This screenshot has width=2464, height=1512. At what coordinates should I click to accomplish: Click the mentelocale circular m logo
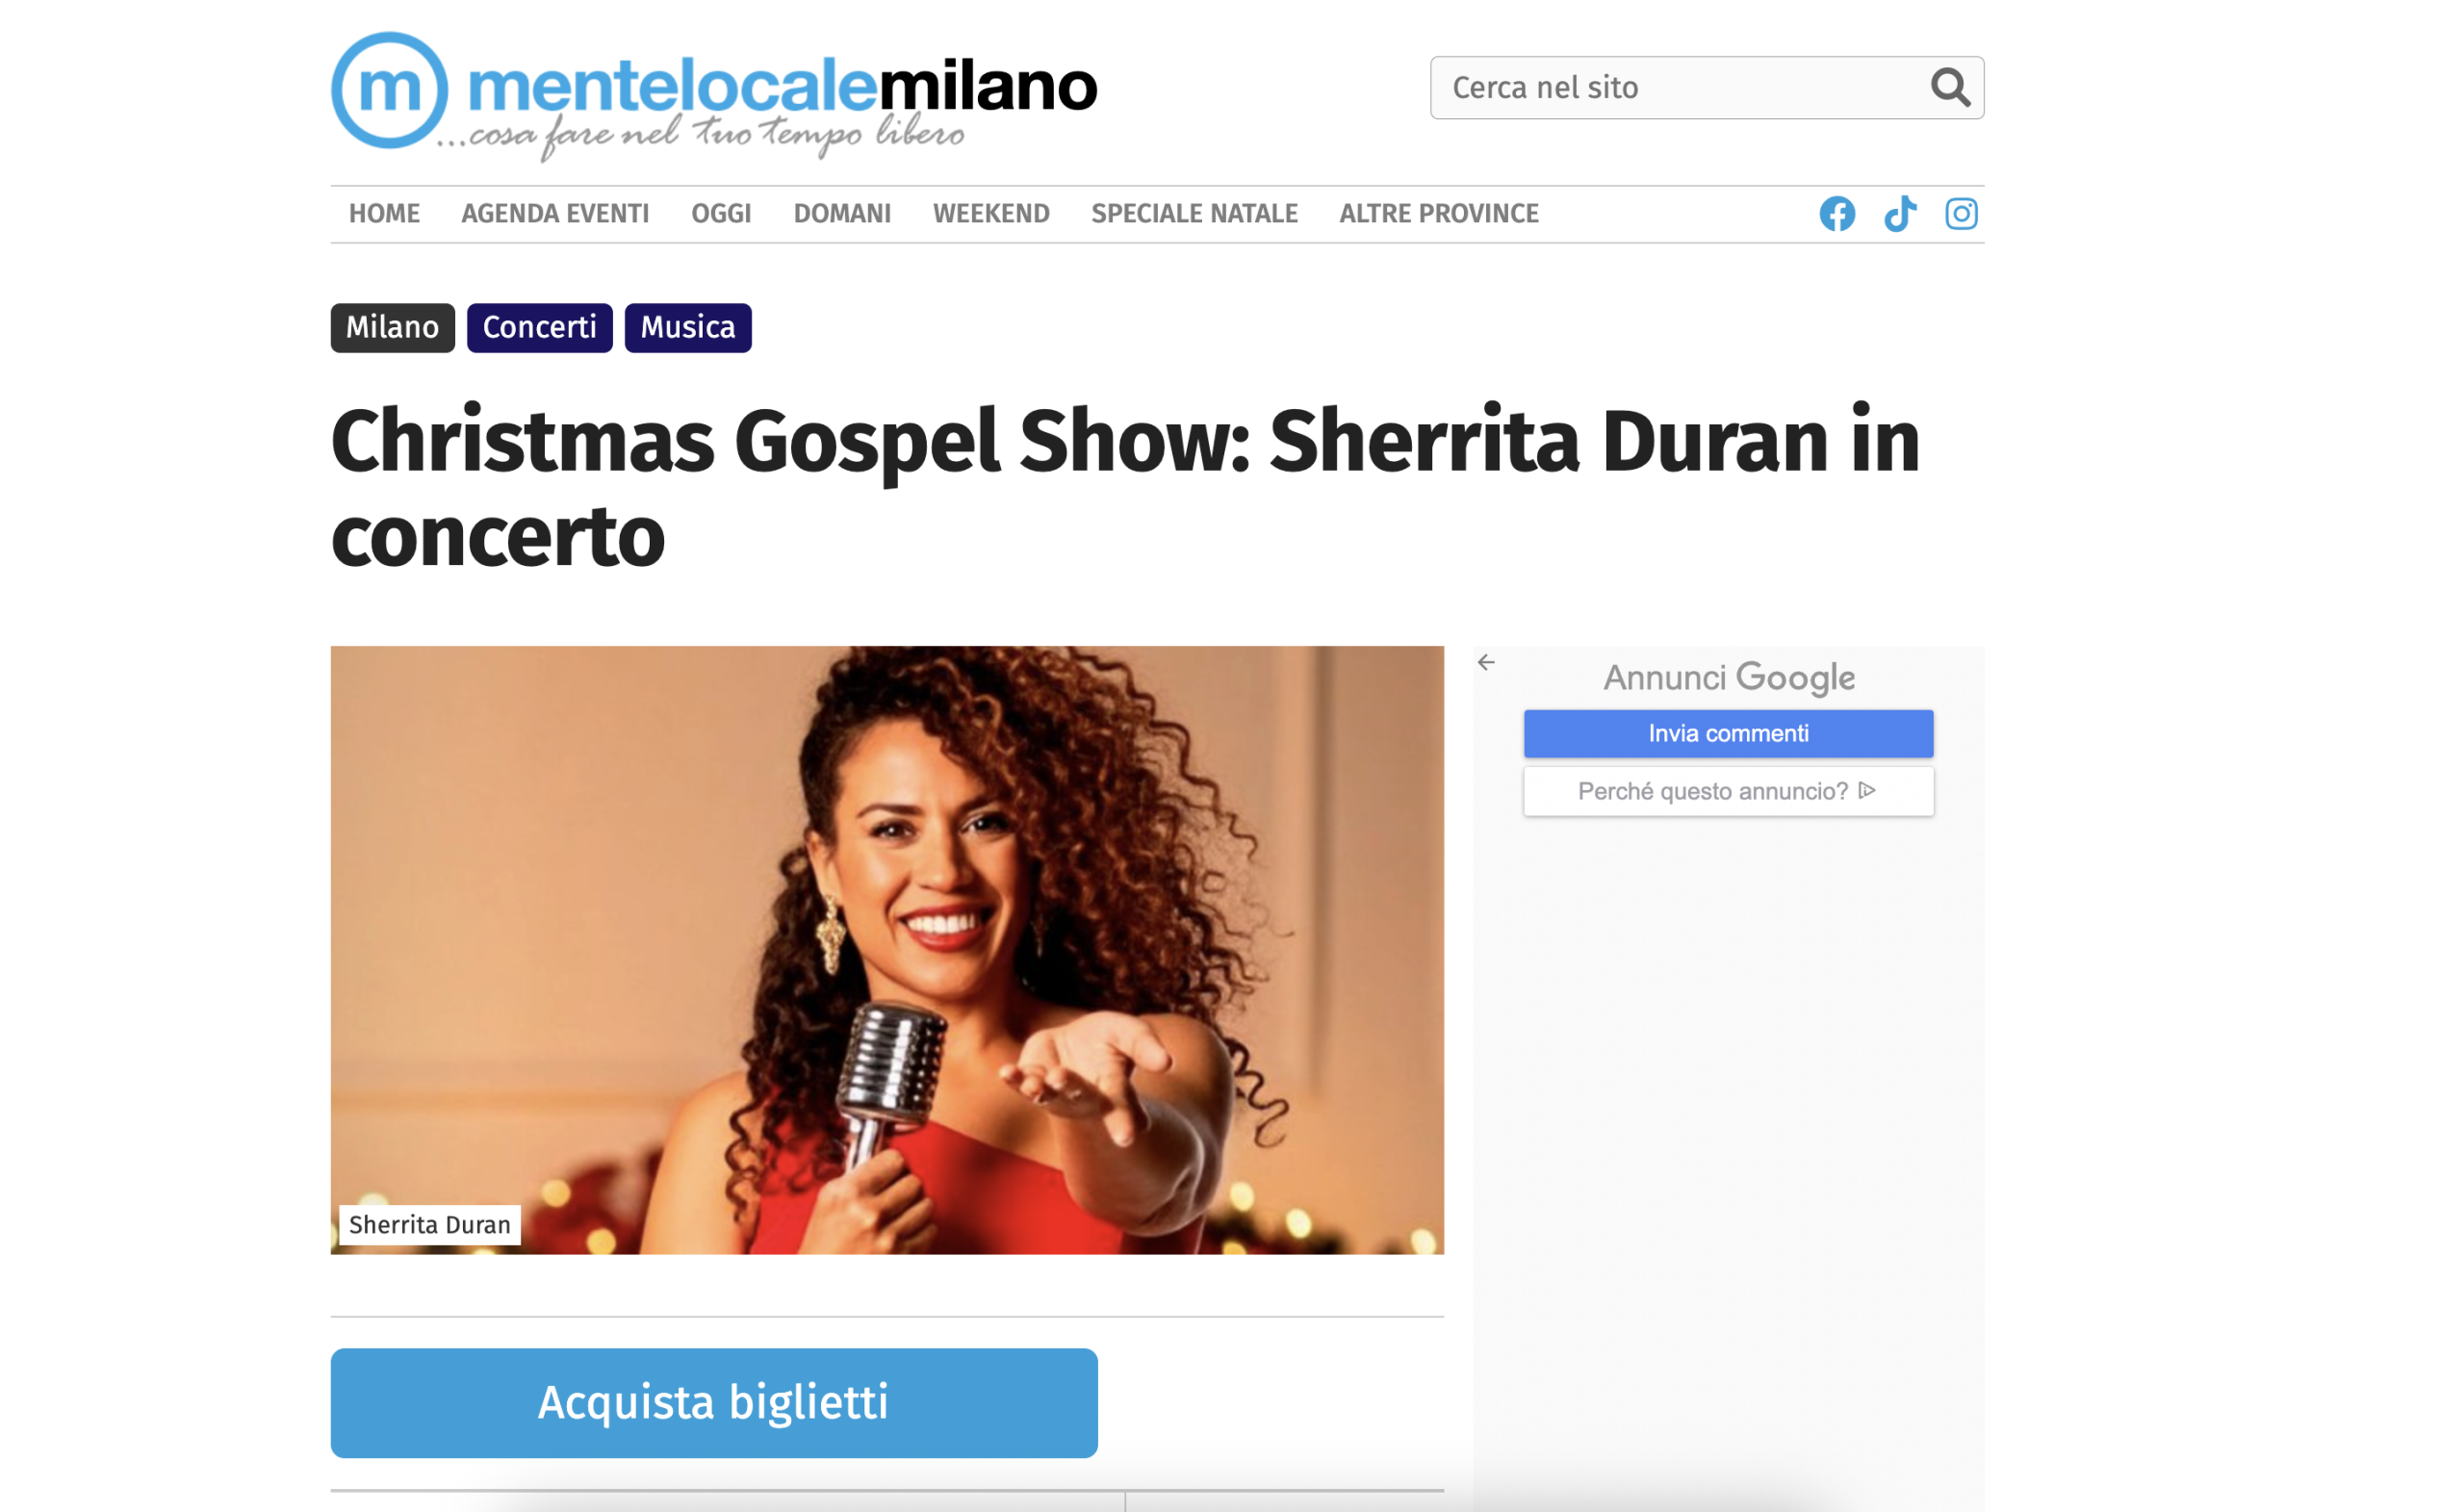(390, 90)
